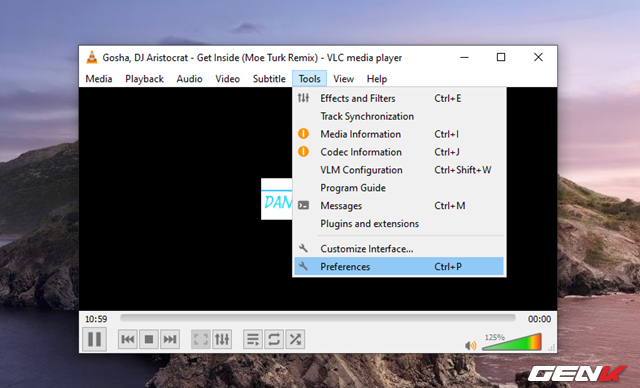Open the Messages window
This screenshot has height=388, width=640.
click(x=399, y=206)
